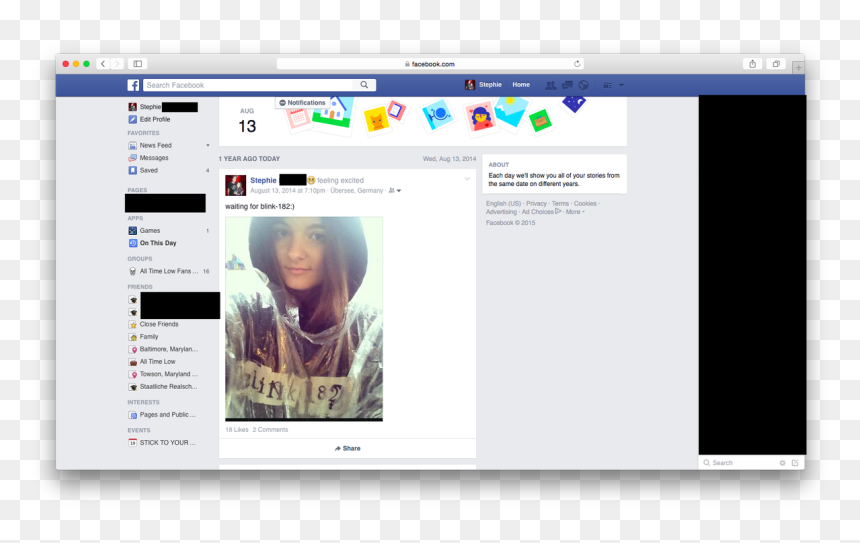Open the blink-182 post photo
Screen dimensions: 860x543
tap(304, 319)
